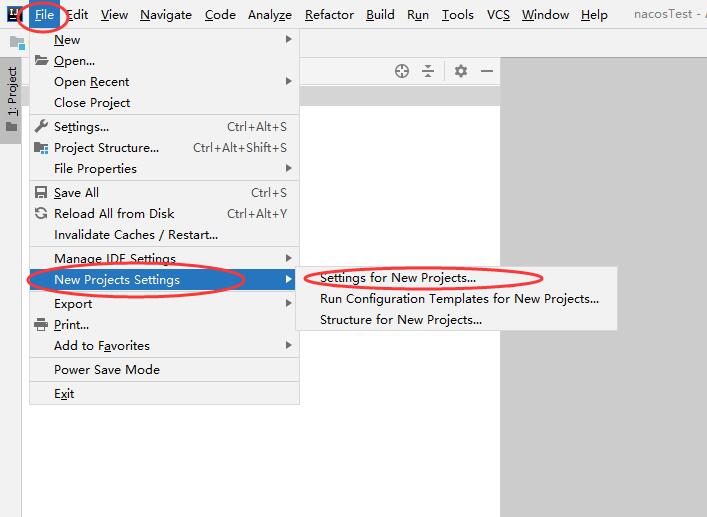This screenshot has height=517, width=707.
Task: Choose Save All
Action: (164, 193)
